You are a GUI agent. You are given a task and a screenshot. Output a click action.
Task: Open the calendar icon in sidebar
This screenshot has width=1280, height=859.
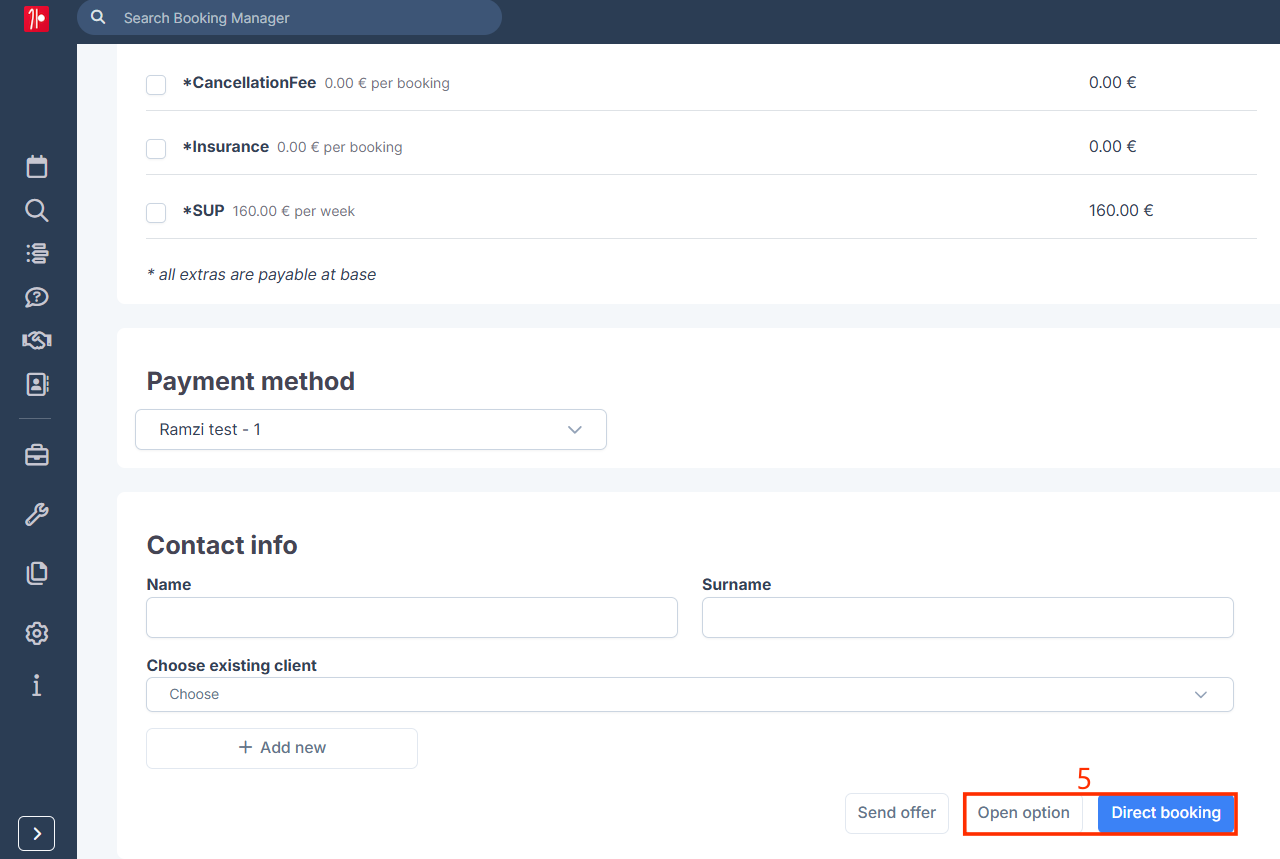pyautogui.click(x=37, y=166)
